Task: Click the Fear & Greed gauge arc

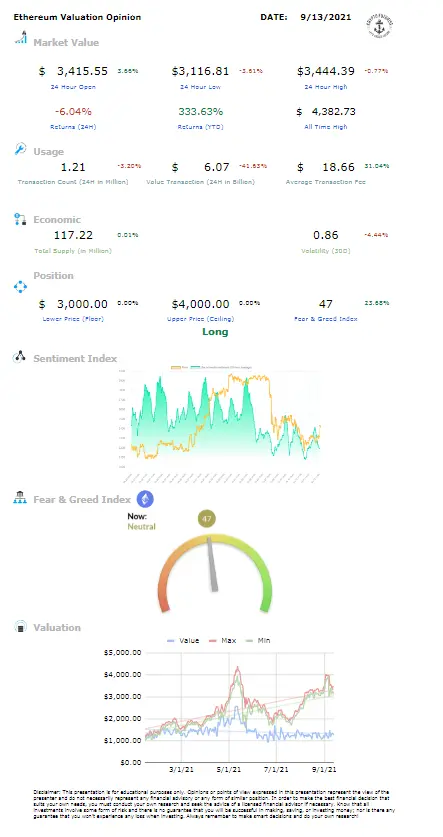Action: (215, 574)
